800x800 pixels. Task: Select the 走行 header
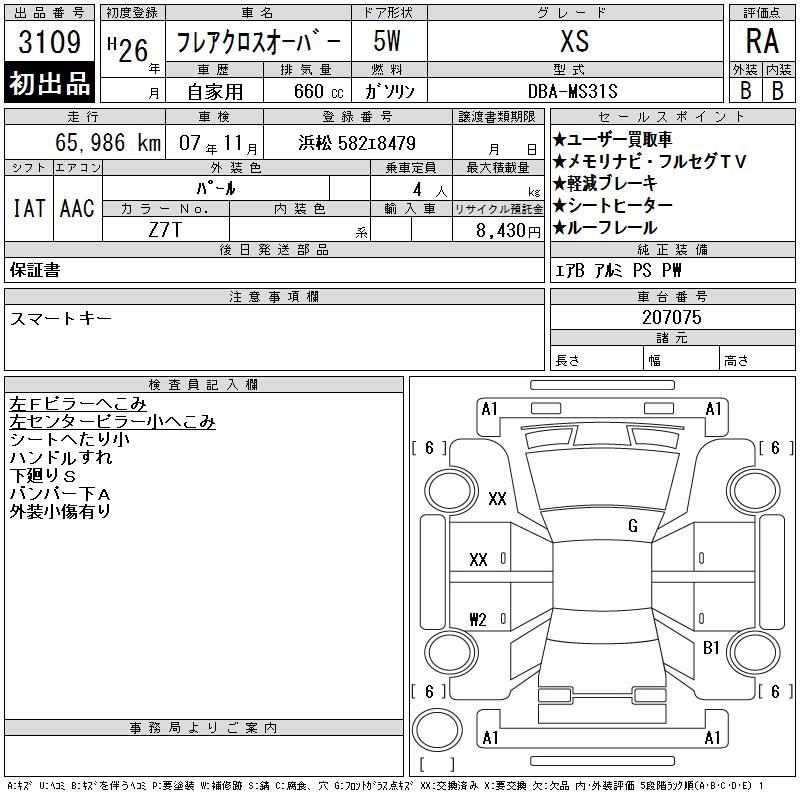coord(84,117)
